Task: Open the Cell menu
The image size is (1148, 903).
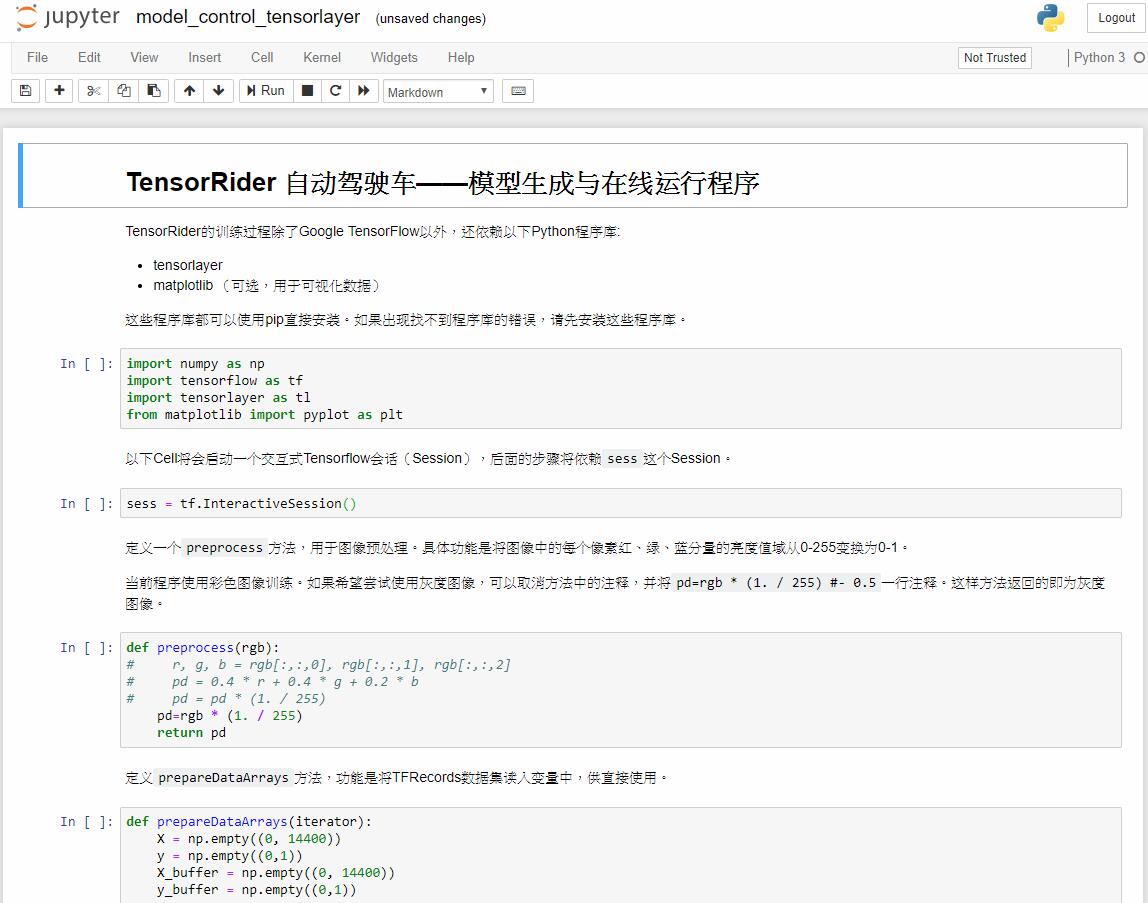Action: click(262, 57)
